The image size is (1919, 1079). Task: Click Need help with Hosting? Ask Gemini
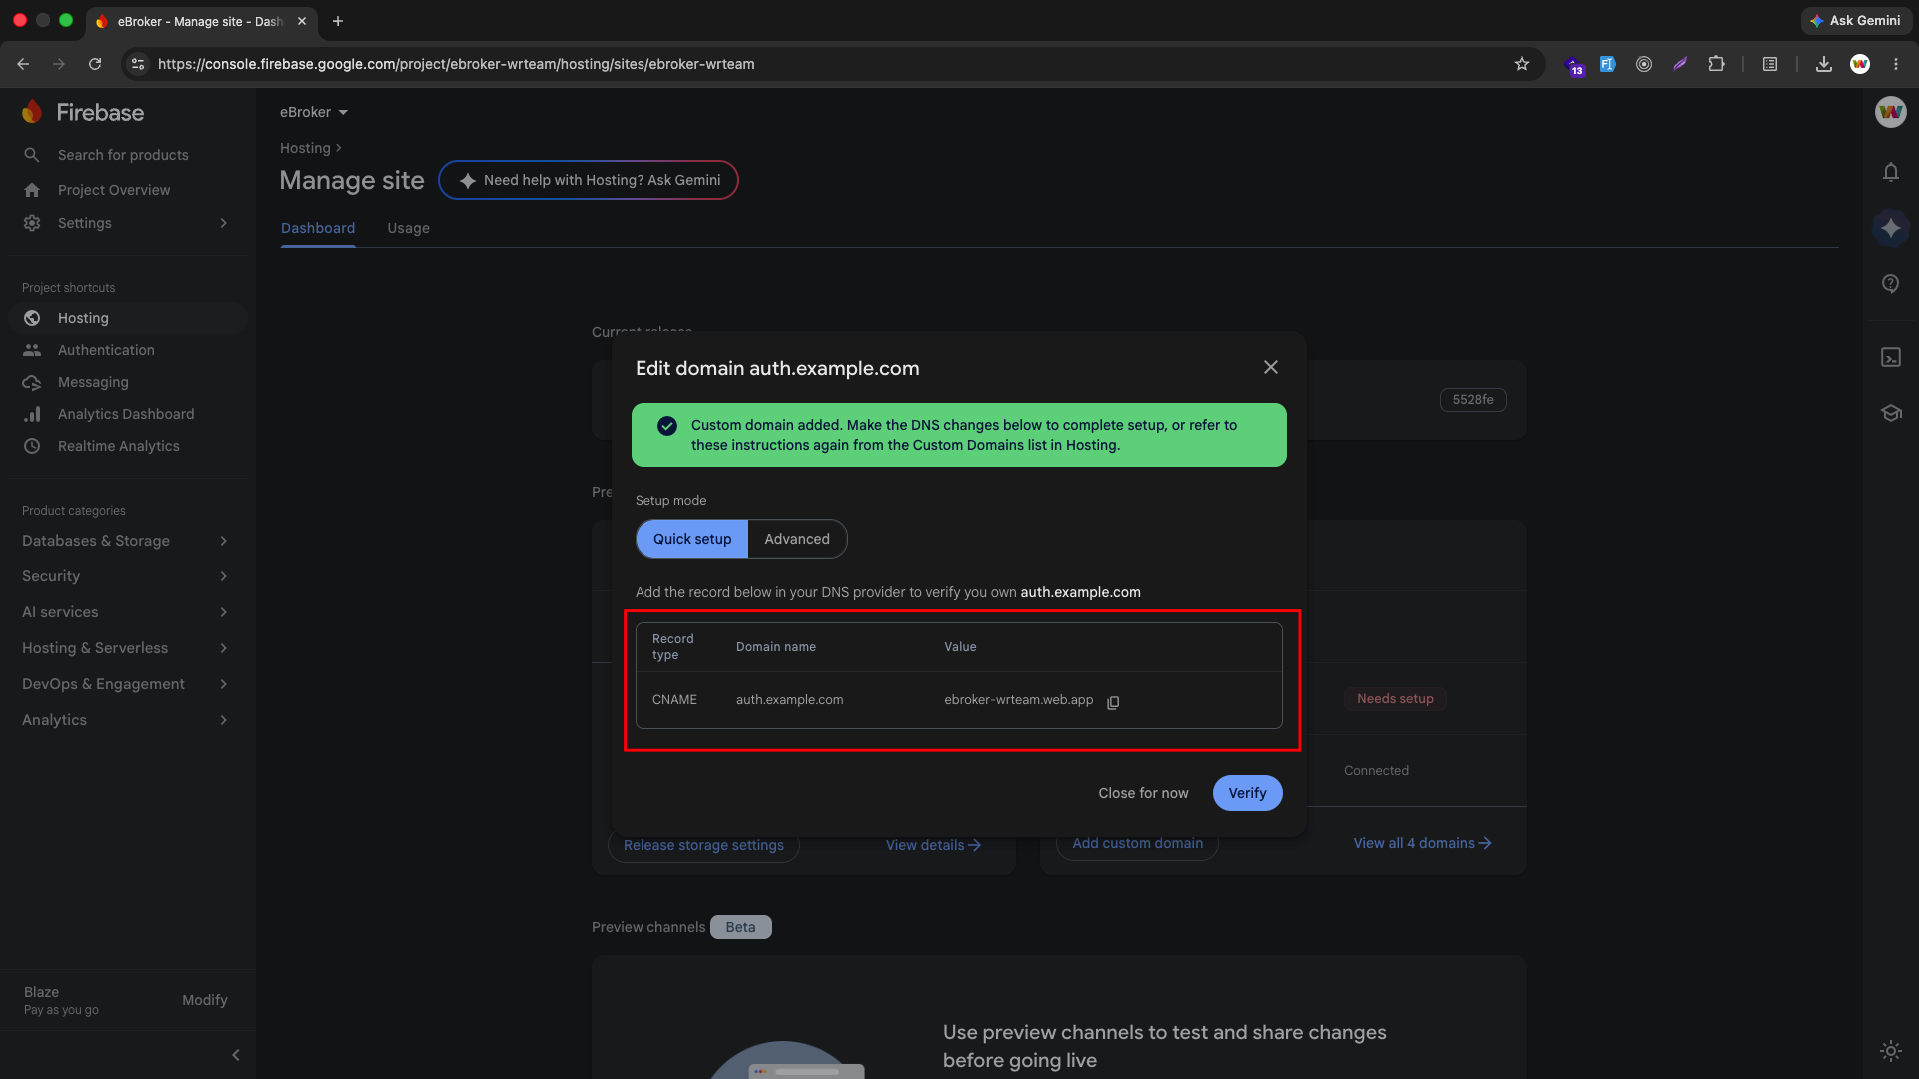pyautogui.click(x=588, y=180)
